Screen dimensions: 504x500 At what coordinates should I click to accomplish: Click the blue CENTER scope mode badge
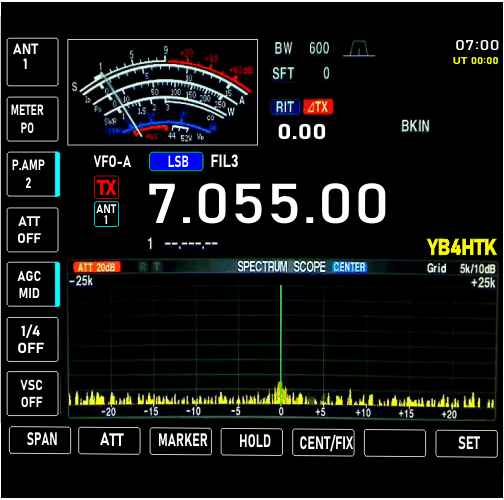350,267
